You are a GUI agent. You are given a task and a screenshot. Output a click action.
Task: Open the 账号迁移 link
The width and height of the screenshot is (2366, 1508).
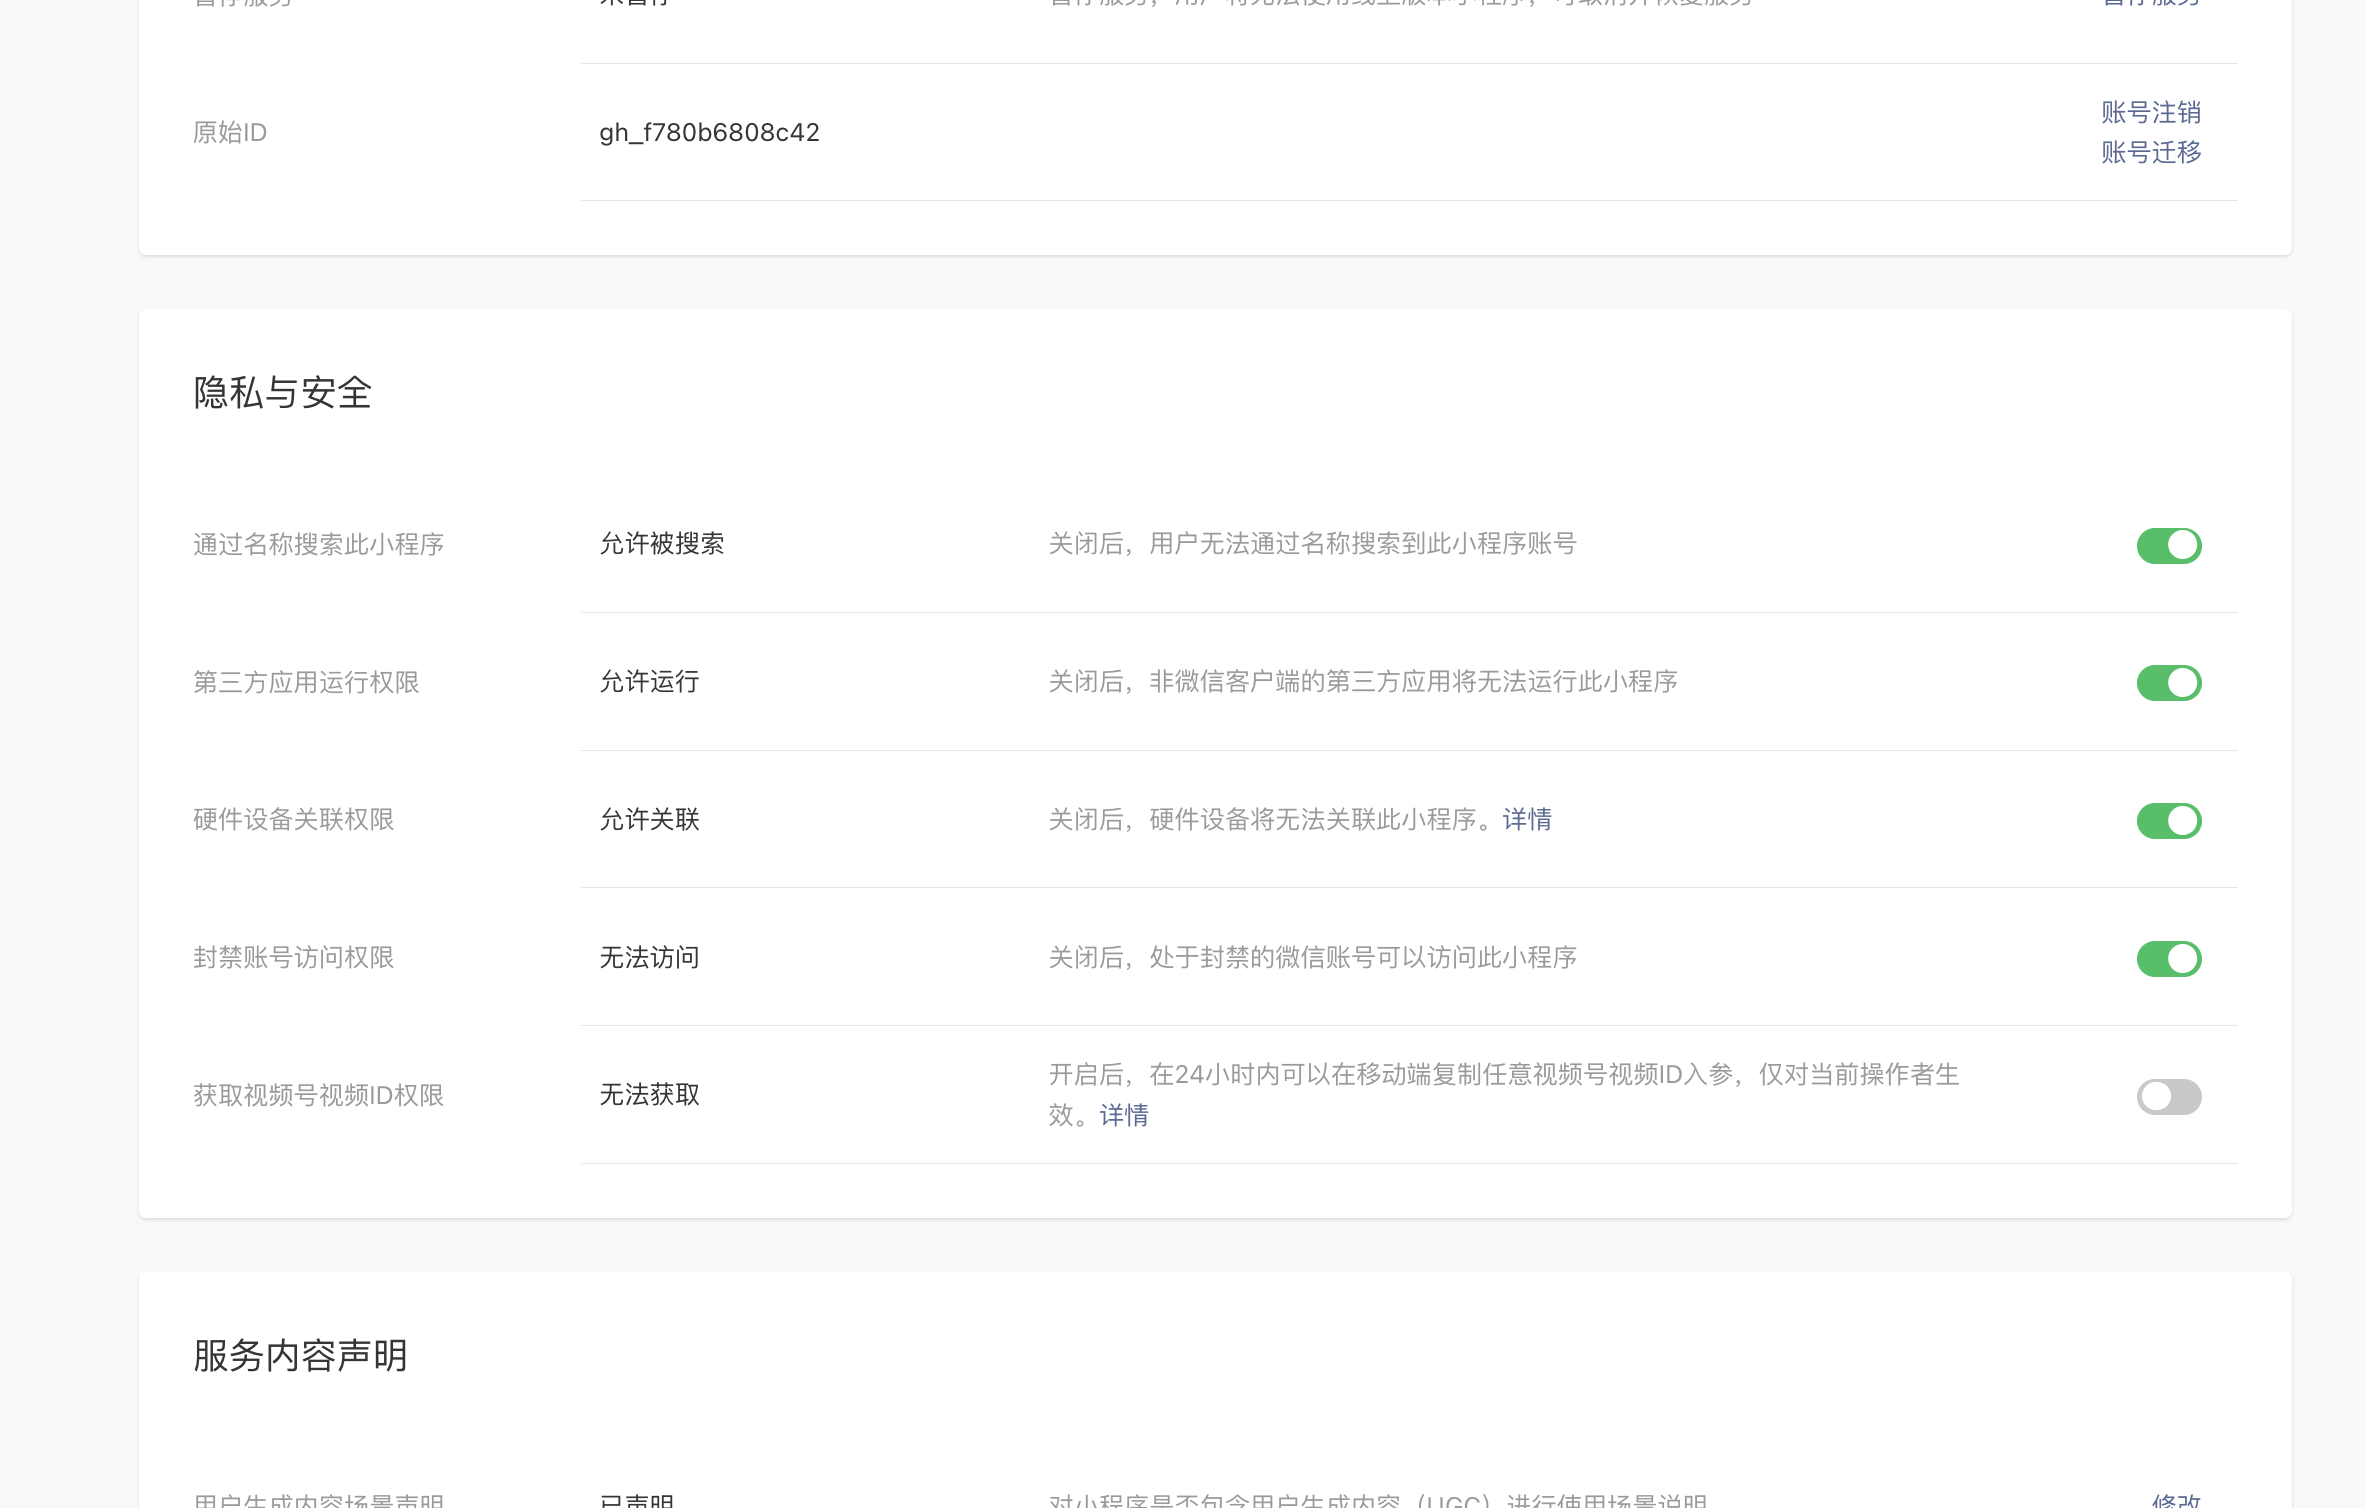2150,152
